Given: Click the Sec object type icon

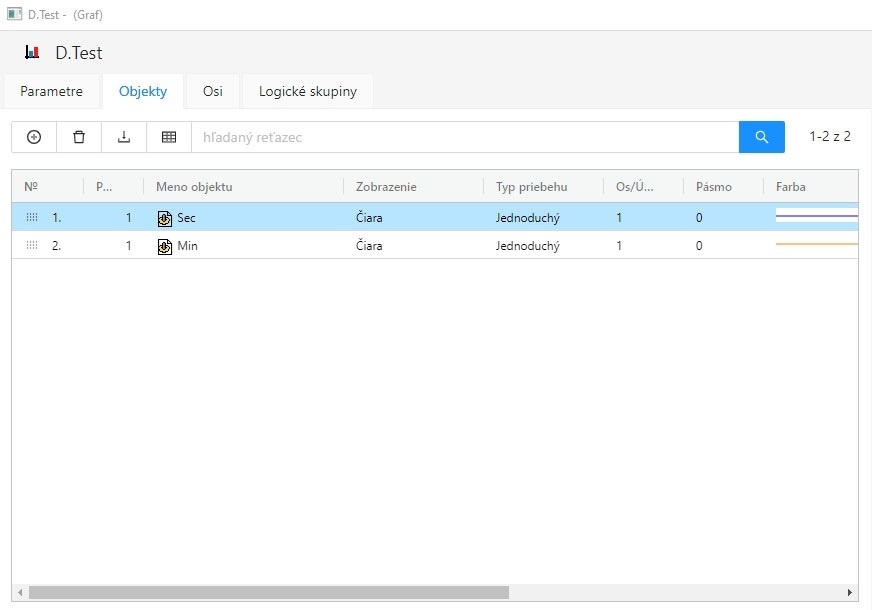Looking at the screenshot, I should (165, 218).
